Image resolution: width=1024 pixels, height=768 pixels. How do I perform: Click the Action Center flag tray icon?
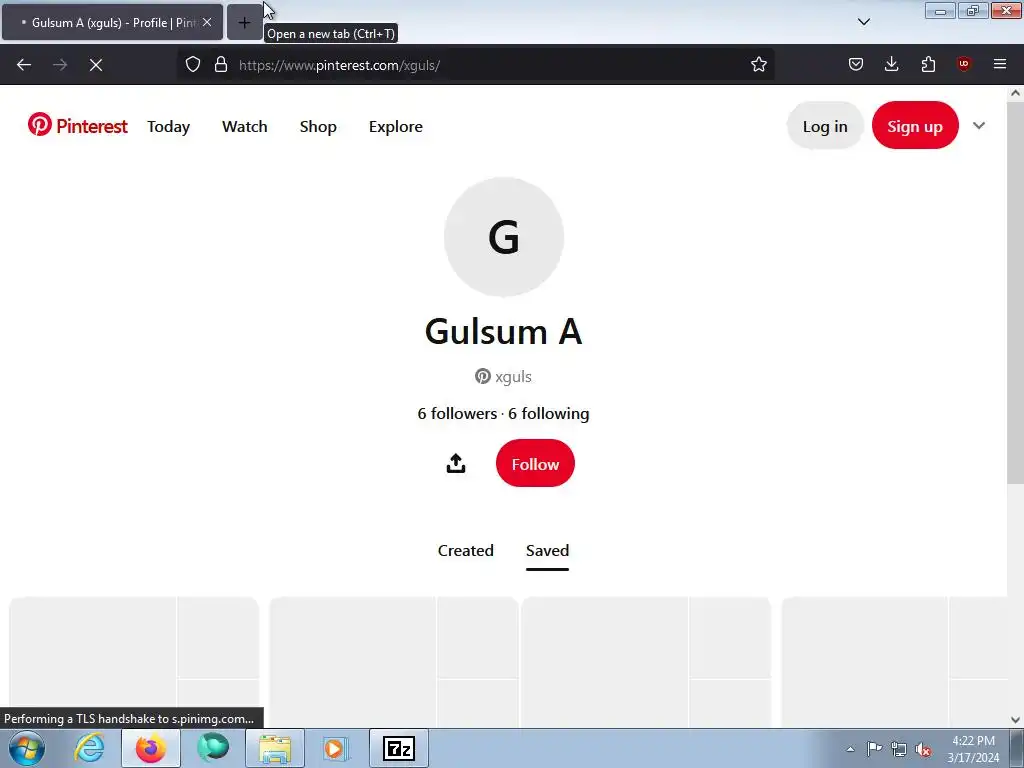click(874, 748)
